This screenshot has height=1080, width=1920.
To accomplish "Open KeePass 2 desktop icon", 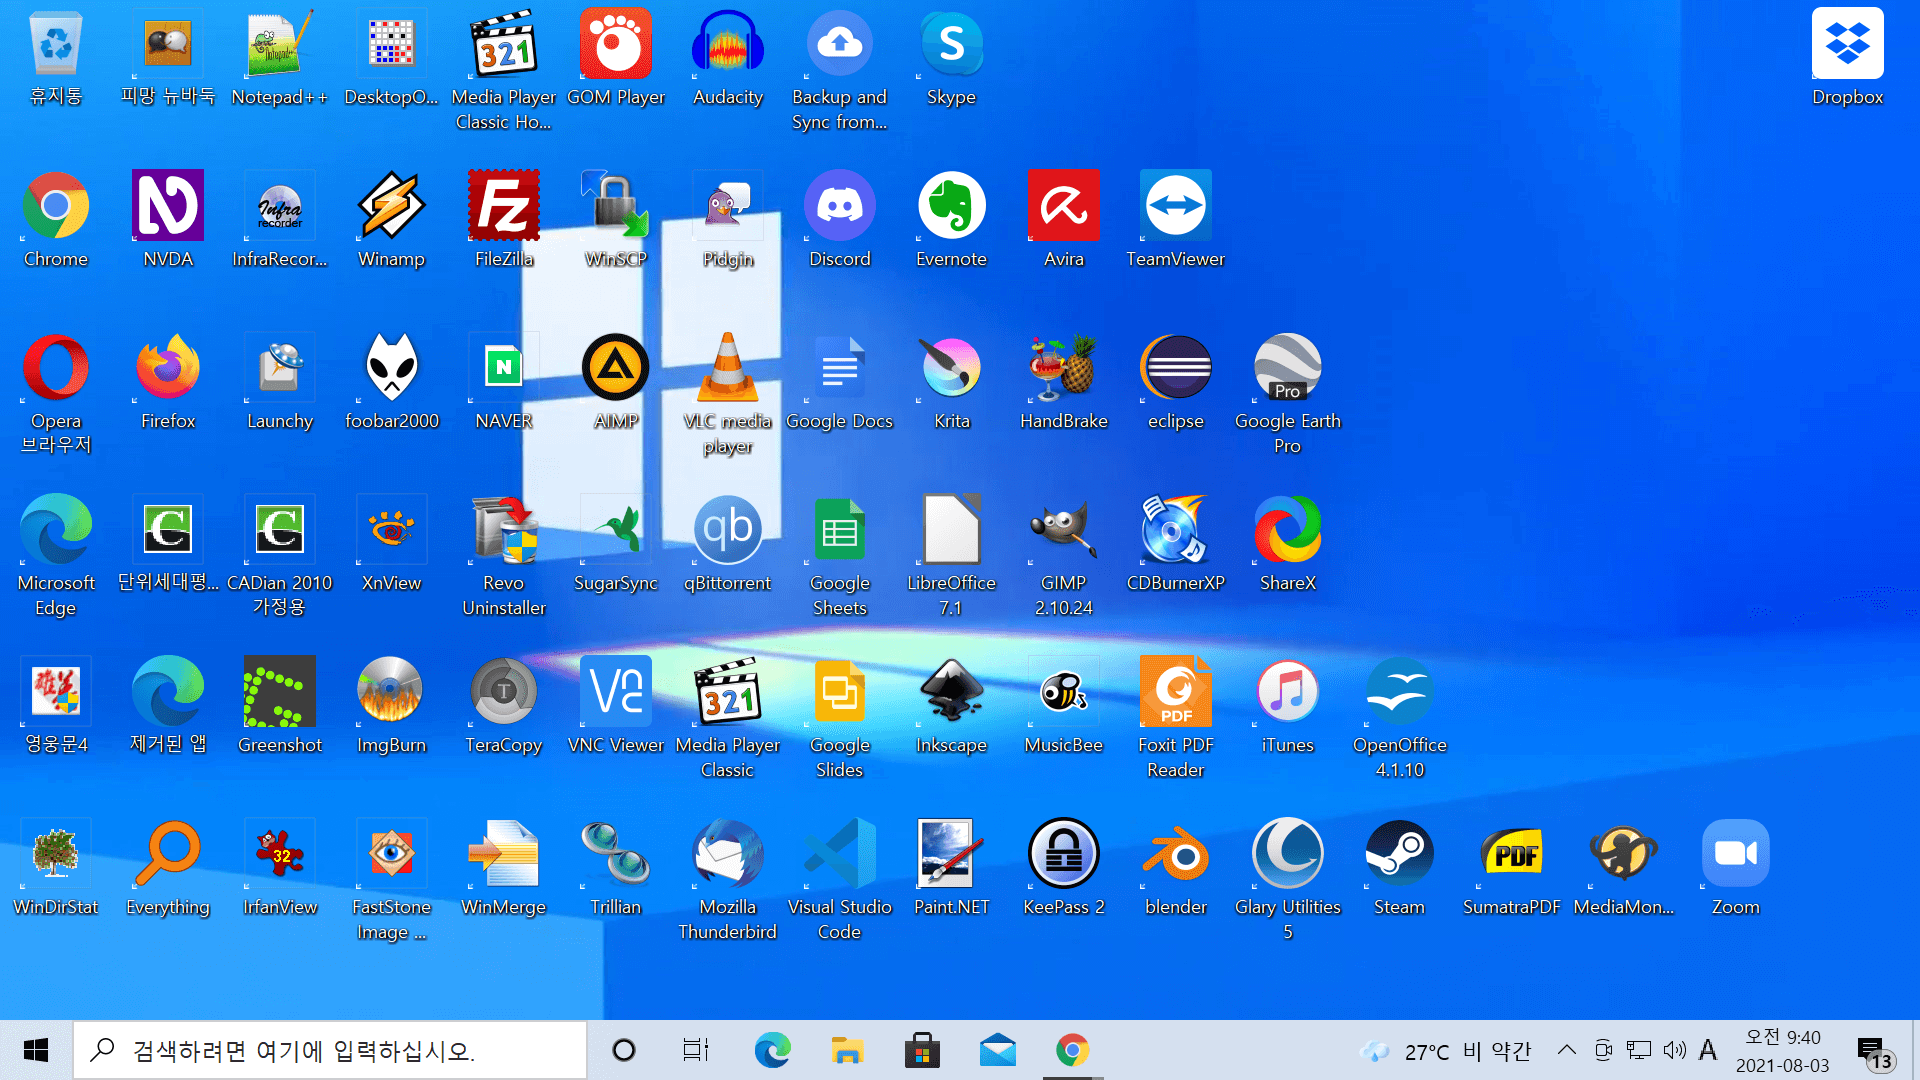I will coord(1064,868).
